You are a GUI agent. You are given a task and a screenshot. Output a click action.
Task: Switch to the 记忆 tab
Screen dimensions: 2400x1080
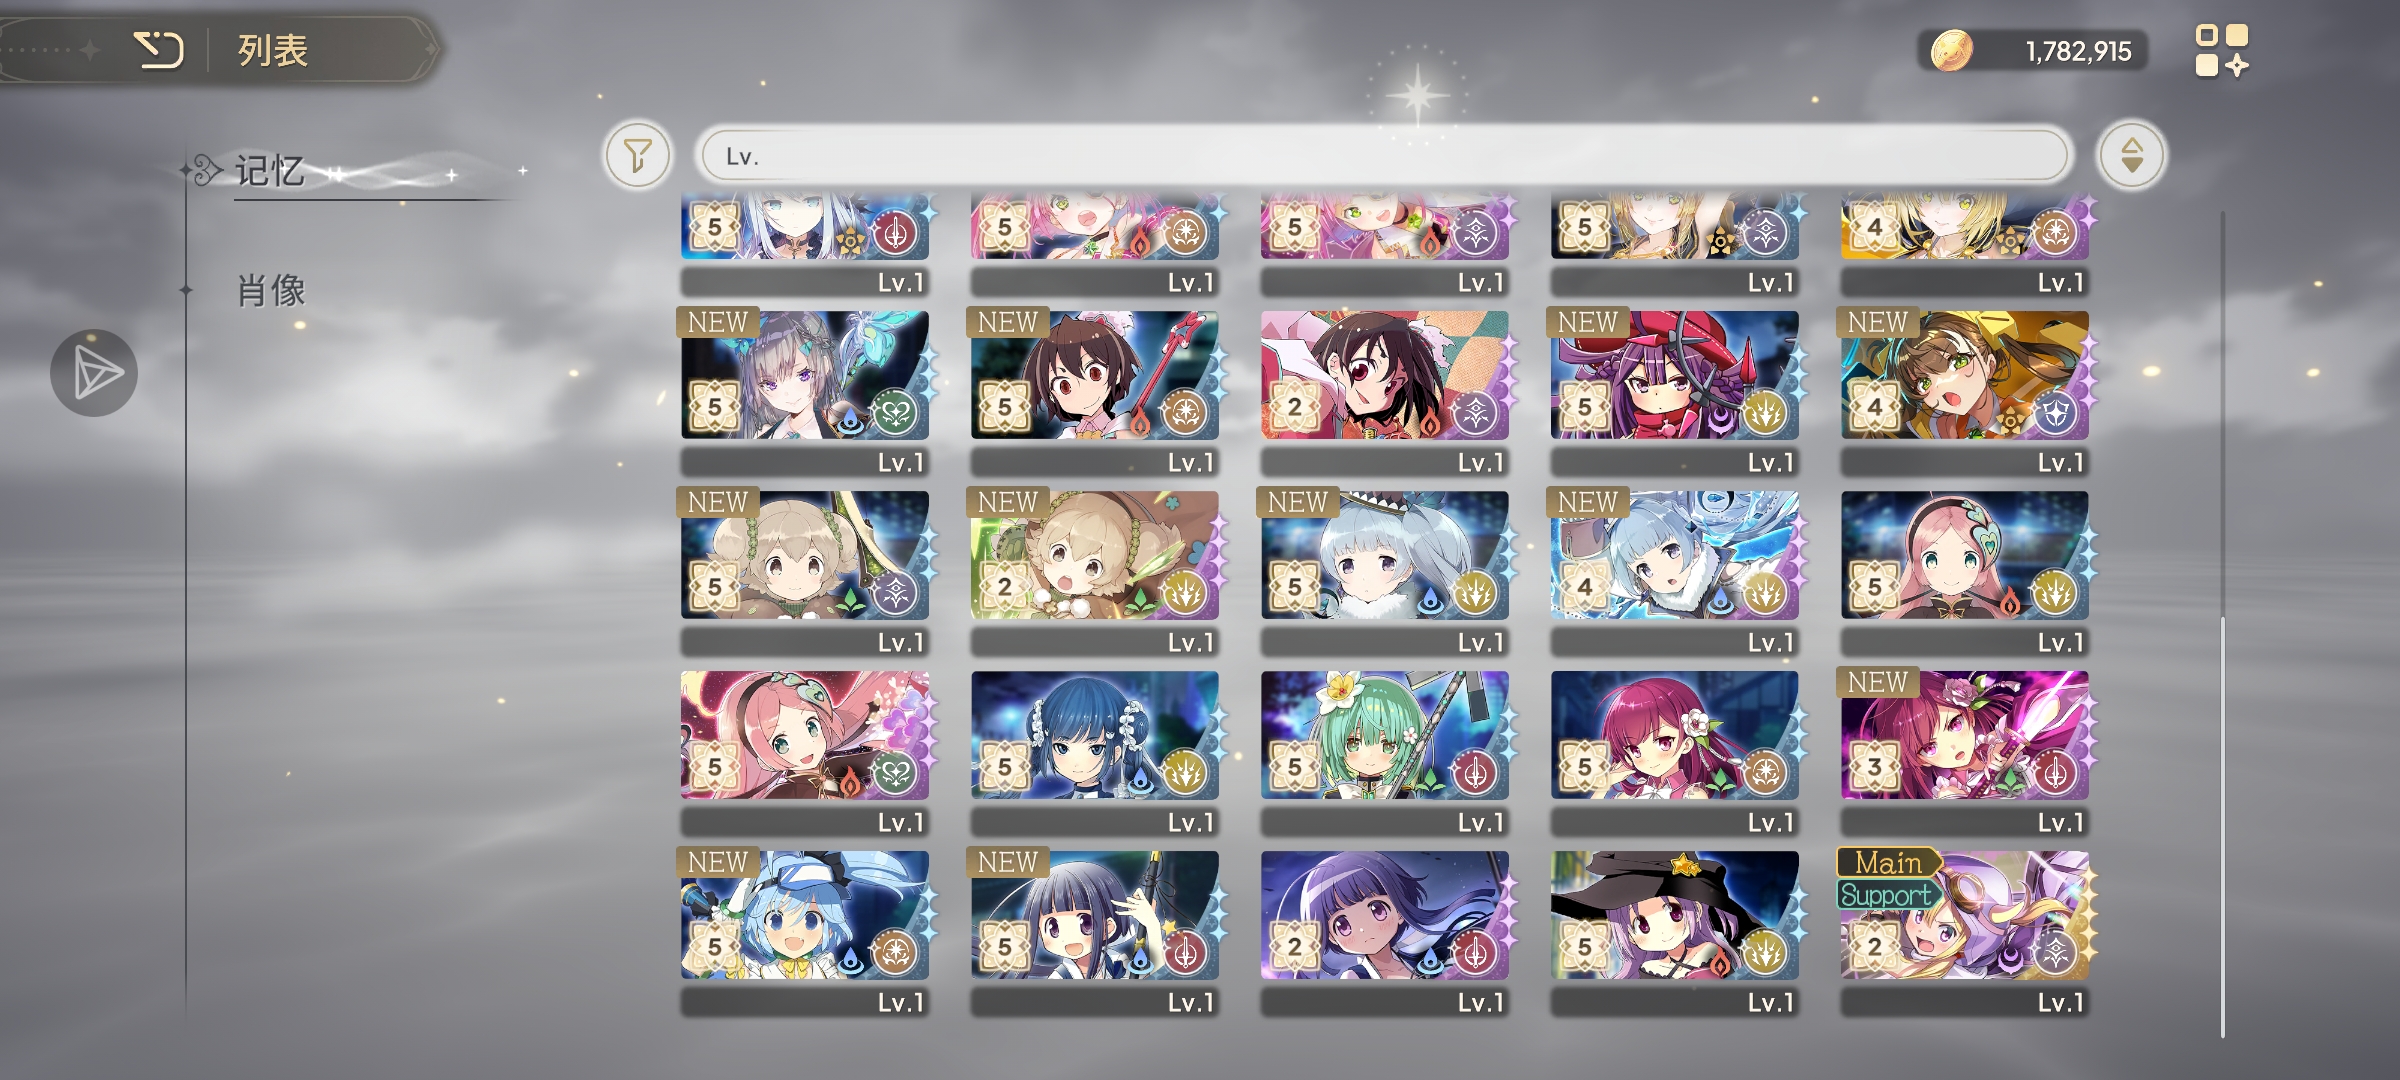point(270,171)
